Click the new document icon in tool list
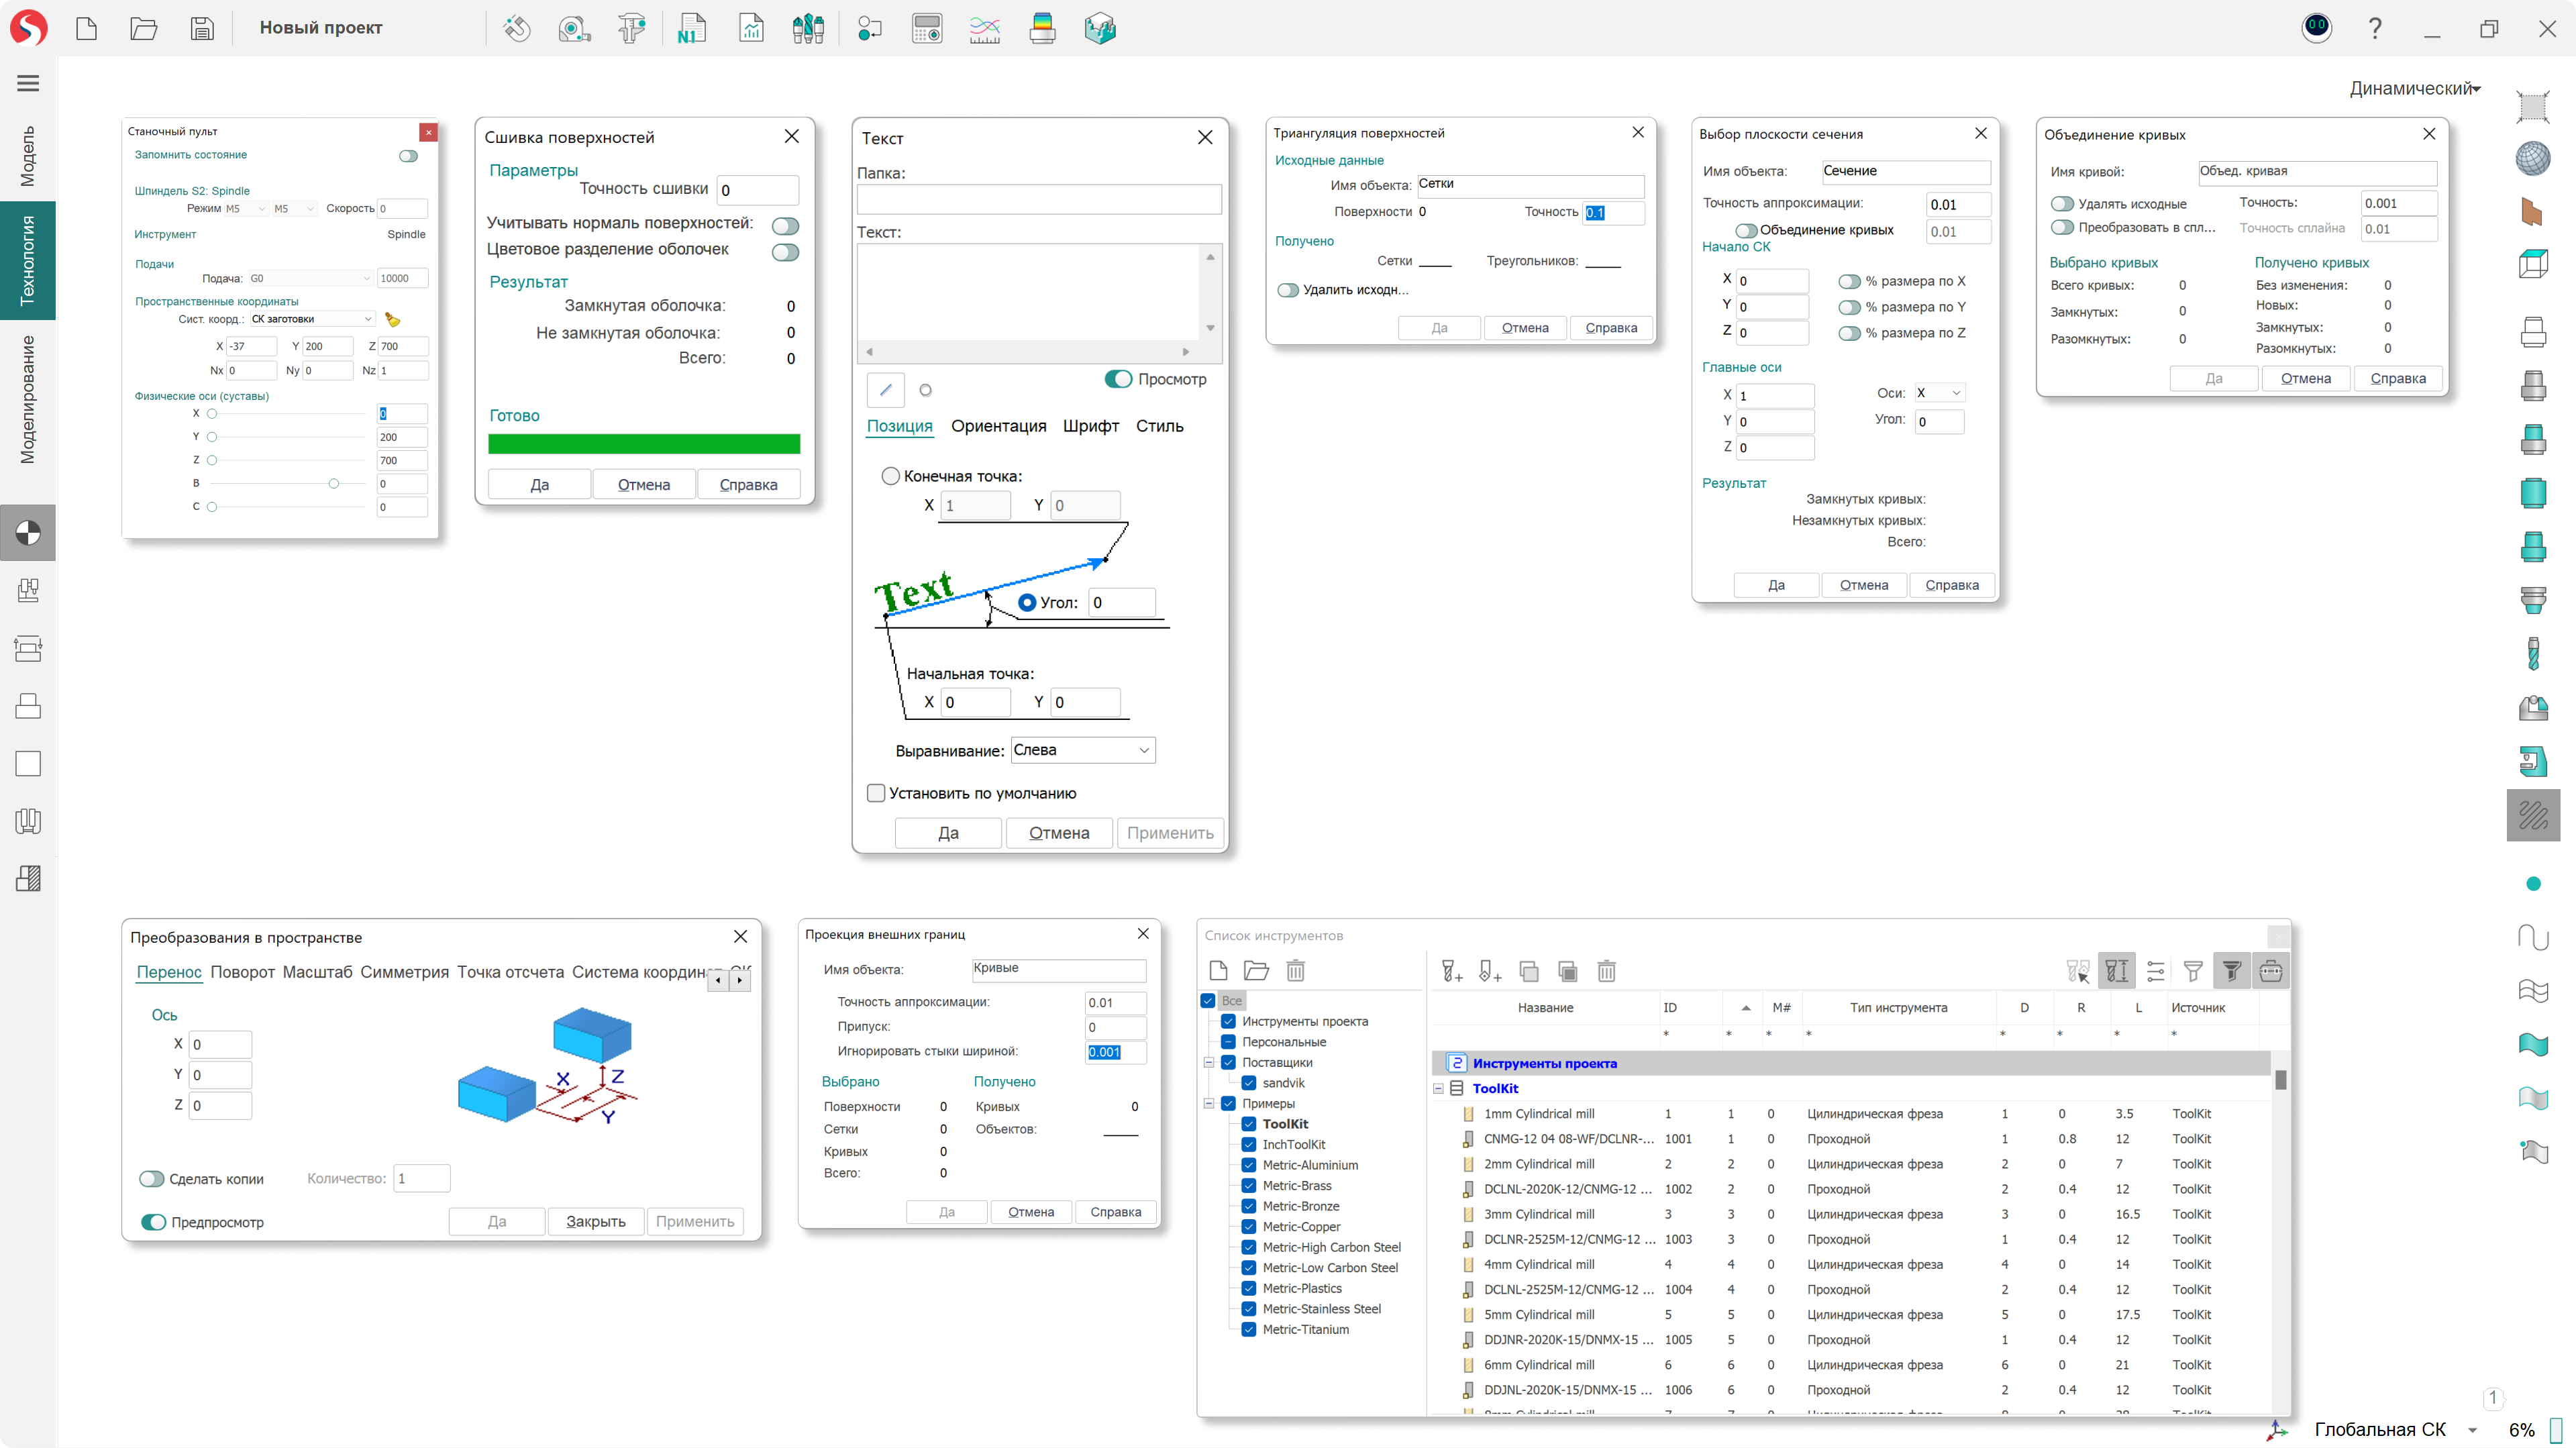 tap(1218, 970)
